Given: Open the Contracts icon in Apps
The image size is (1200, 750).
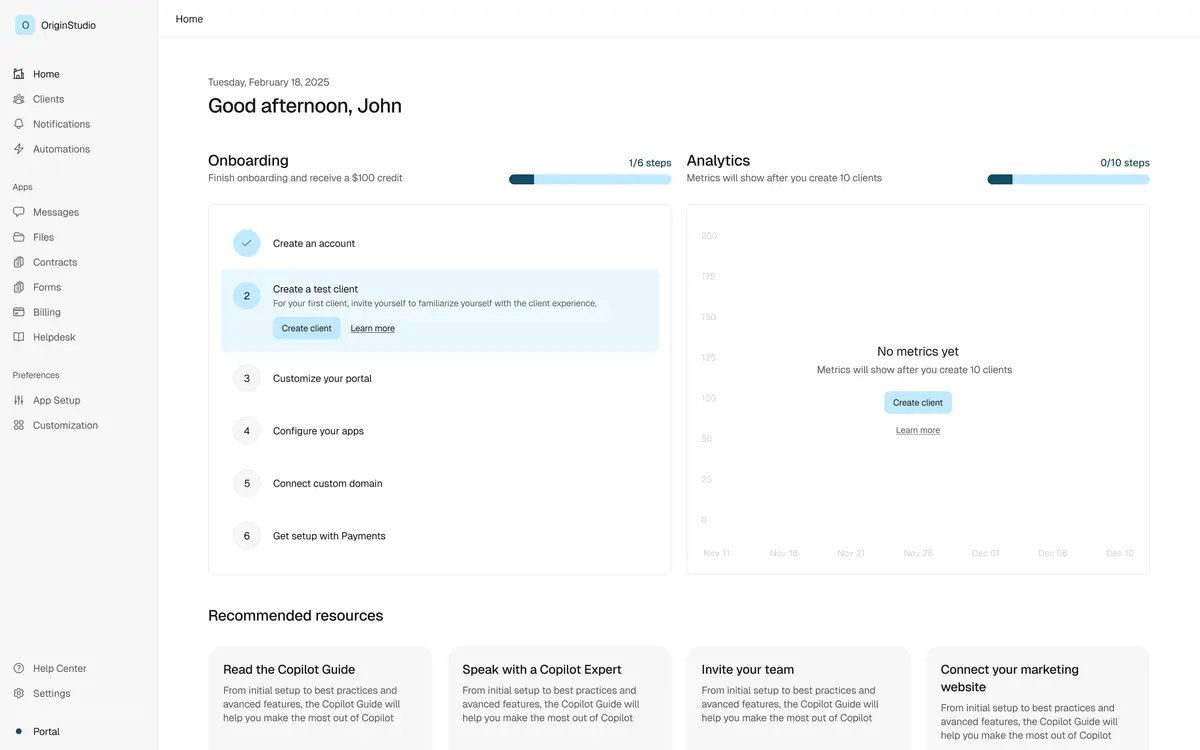Looking at the screenshot, I should tap(17, 260).
